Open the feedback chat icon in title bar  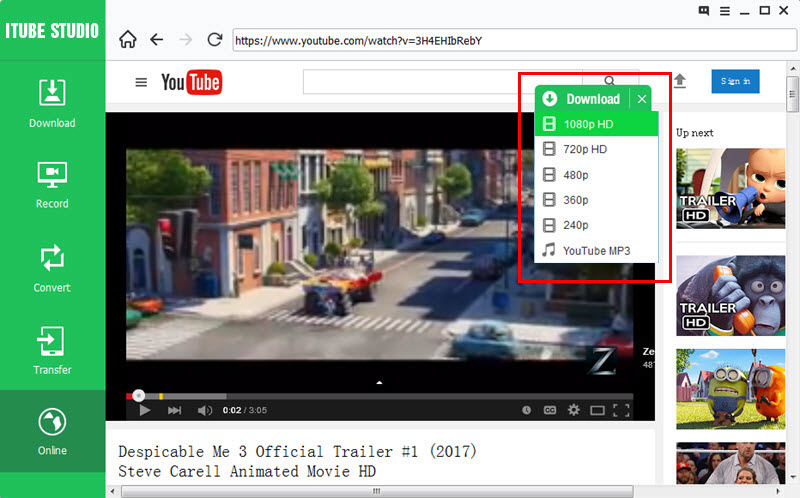(704, 11)
